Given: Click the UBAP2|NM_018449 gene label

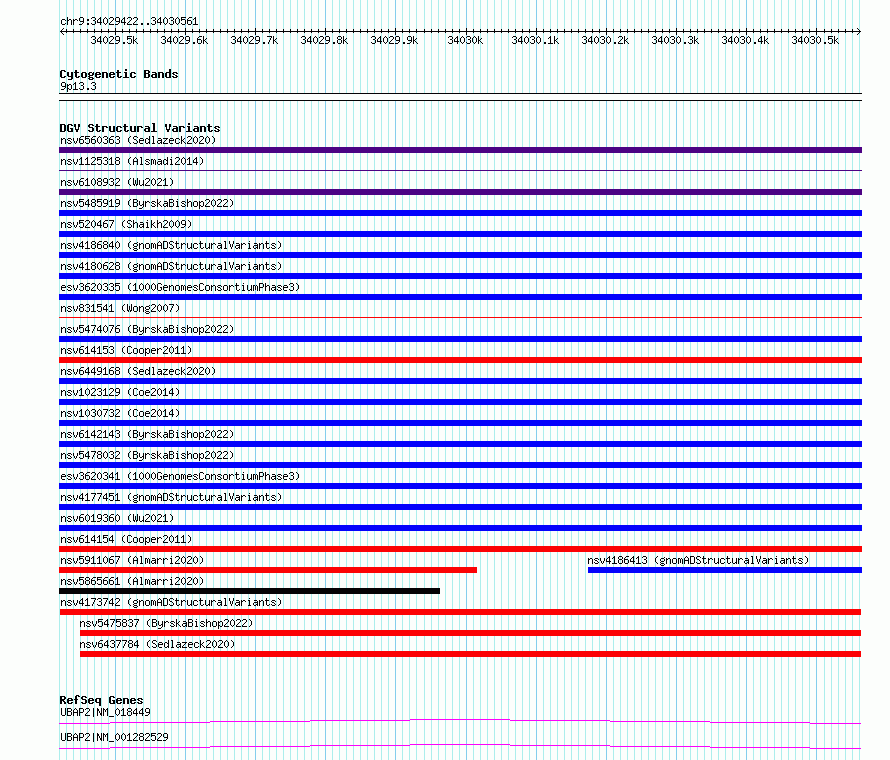Looking at the screenshot, I should [105, 712].
